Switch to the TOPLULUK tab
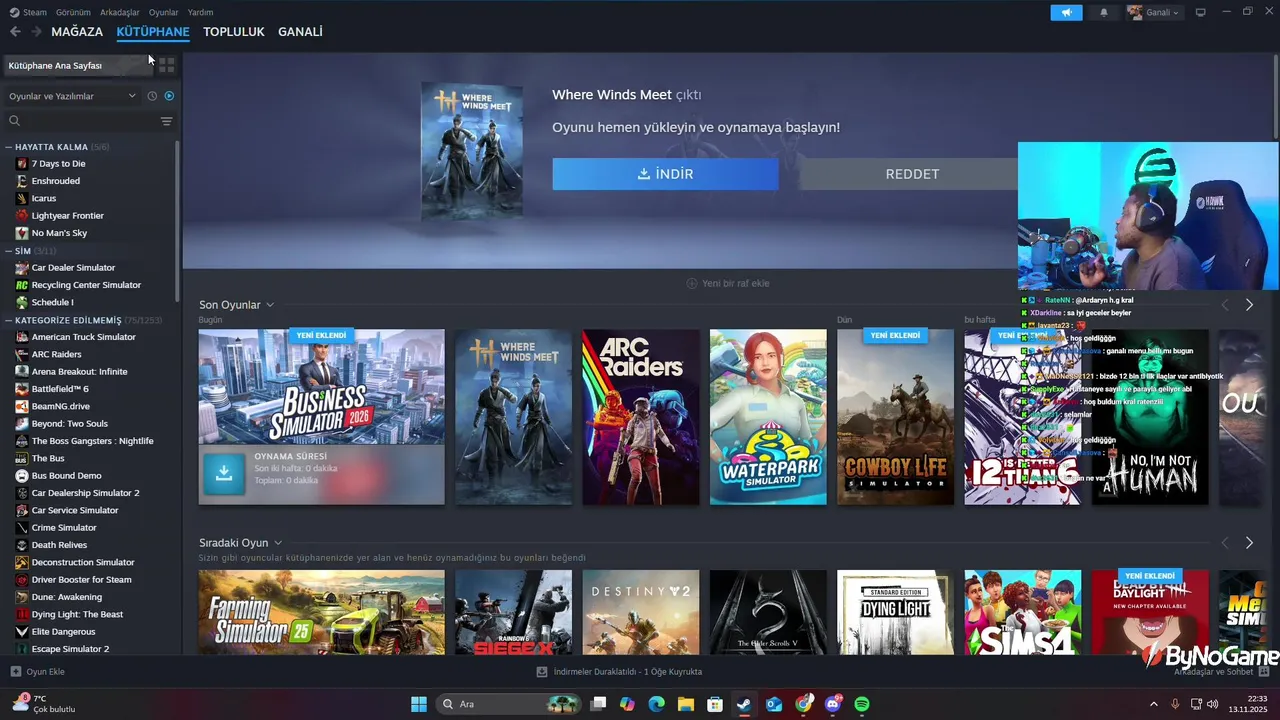Viewport: 1280px width, 720px height. click(234, 32)
